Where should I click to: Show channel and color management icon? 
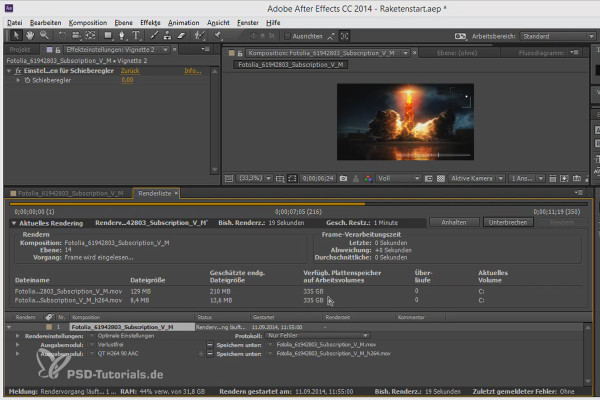tap(368, 178)
